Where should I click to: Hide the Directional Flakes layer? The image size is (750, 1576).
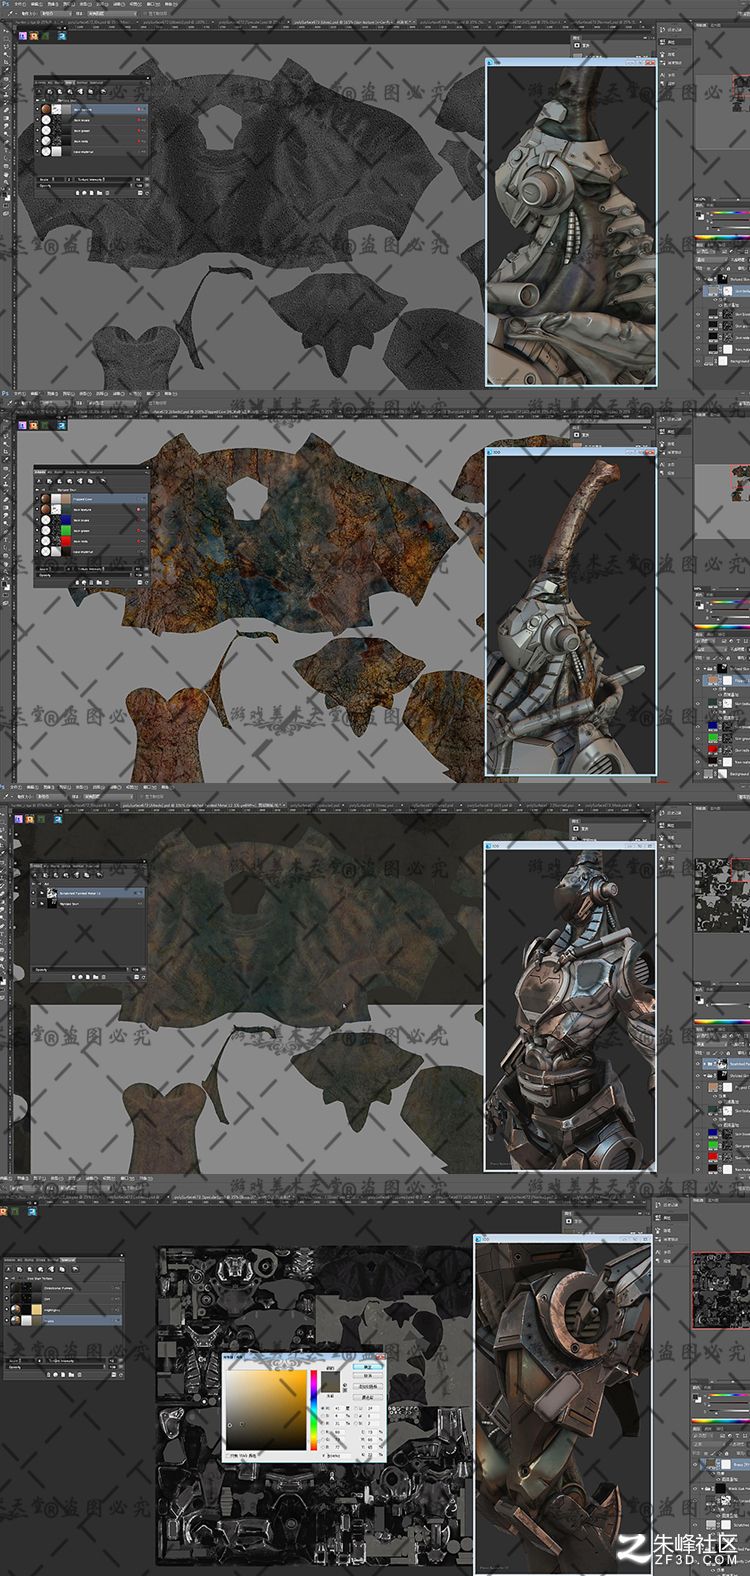6,1288
